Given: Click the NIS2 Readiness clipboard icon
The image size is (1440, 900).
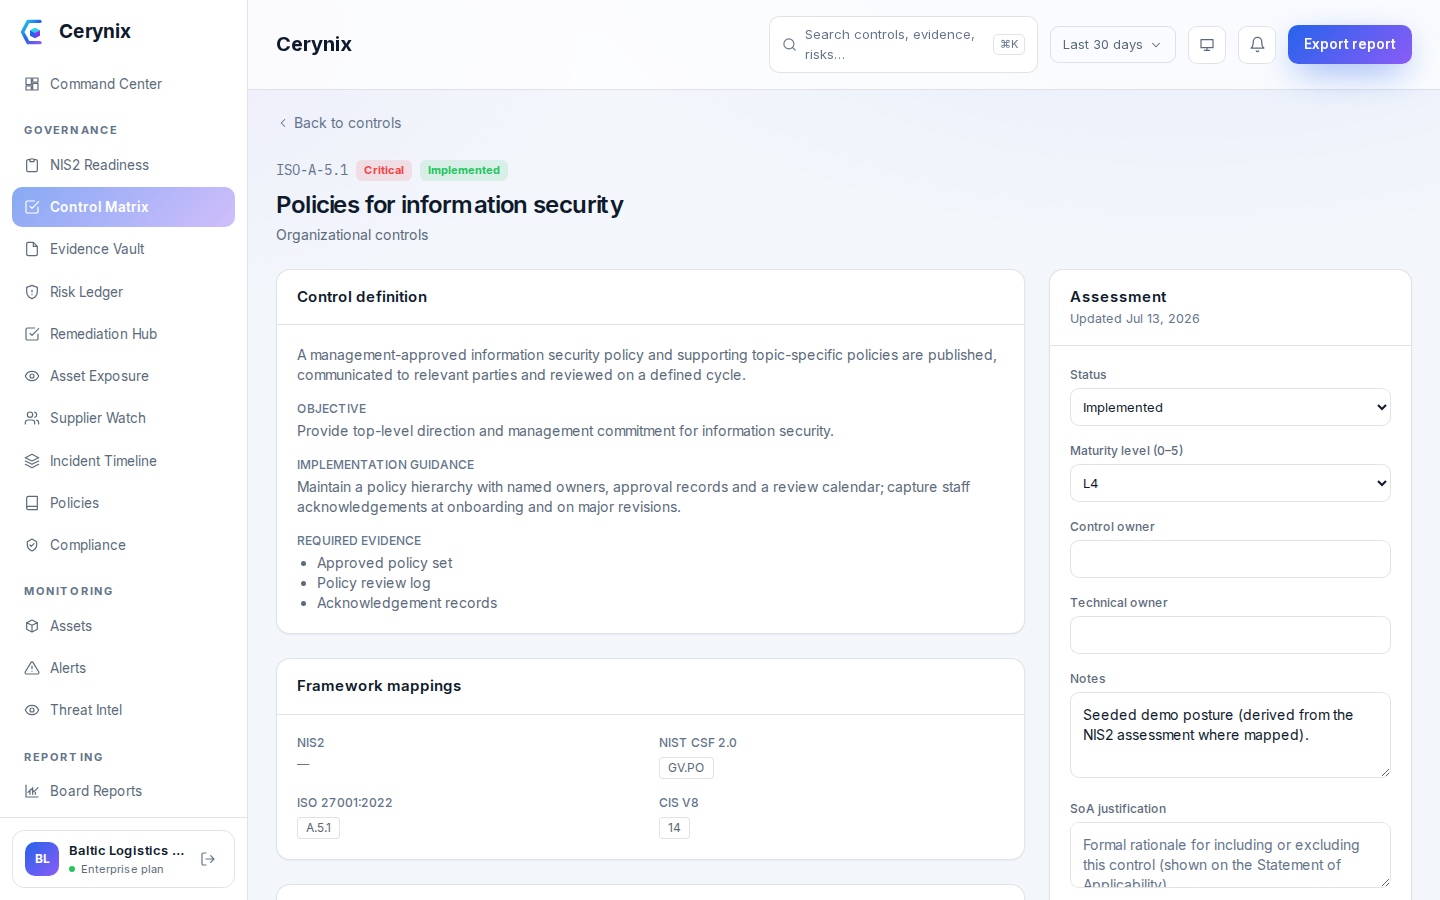Looking at the screenshot, I should [x=32, y=165].
